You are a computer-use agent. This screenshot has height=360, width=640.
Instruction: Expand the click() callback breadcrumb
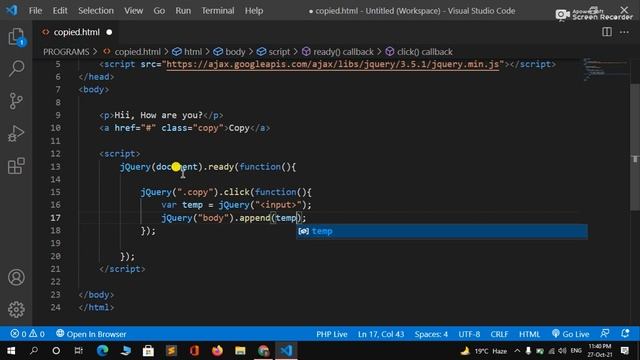424,52
